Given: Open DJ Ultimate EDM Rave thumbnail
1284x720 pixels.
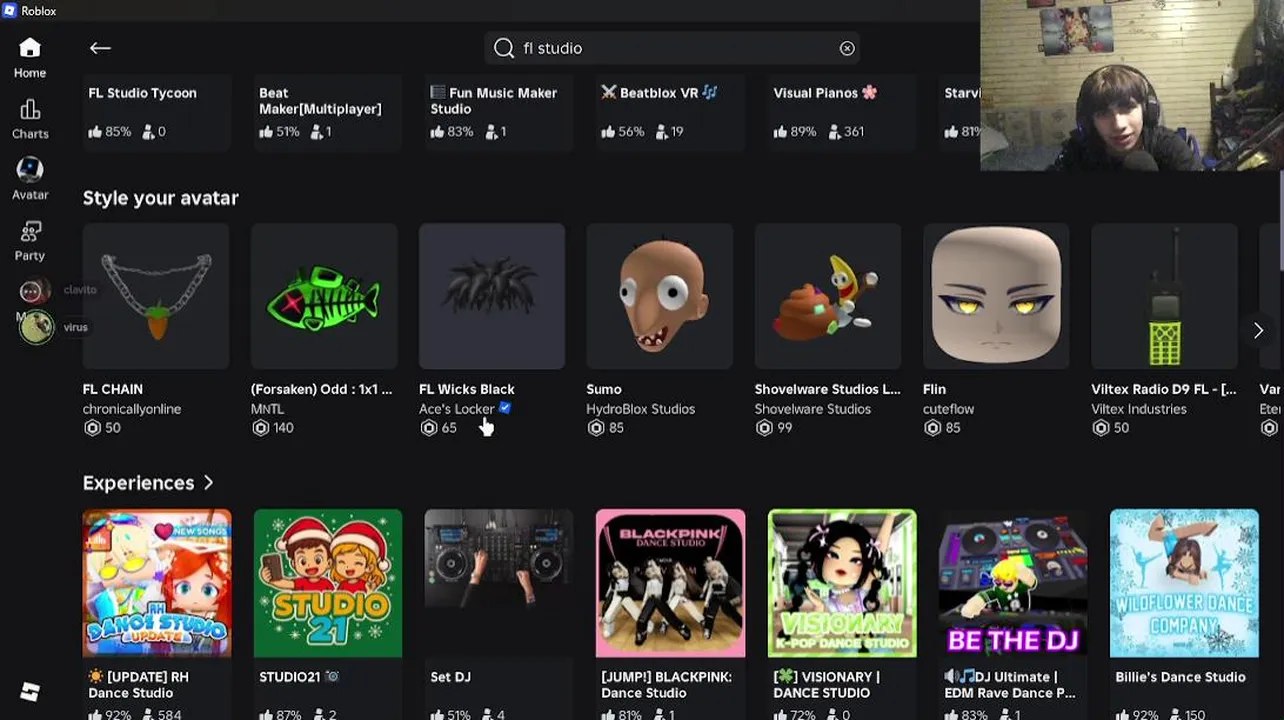Looking at the screenshot, I should click(1013, 583).
